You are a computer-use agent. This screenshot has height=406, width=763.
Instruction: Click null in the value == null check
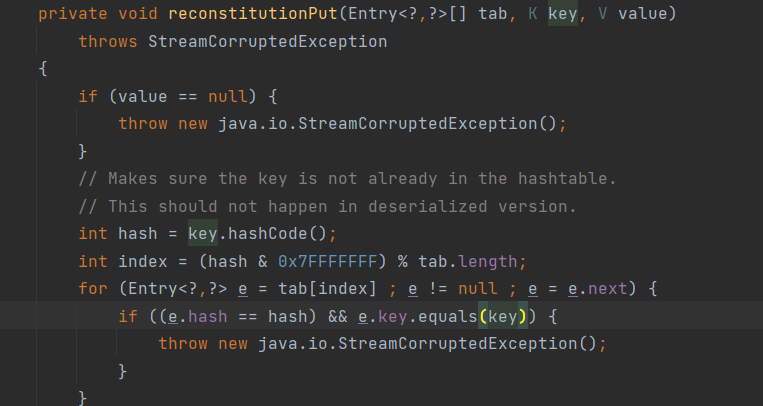228,96
